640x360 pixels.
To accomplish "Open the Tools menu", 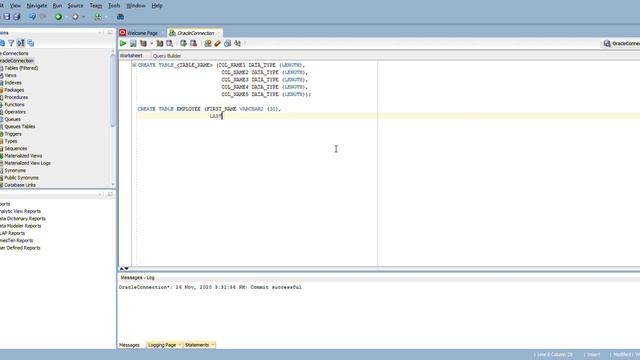I will (114, 6).
